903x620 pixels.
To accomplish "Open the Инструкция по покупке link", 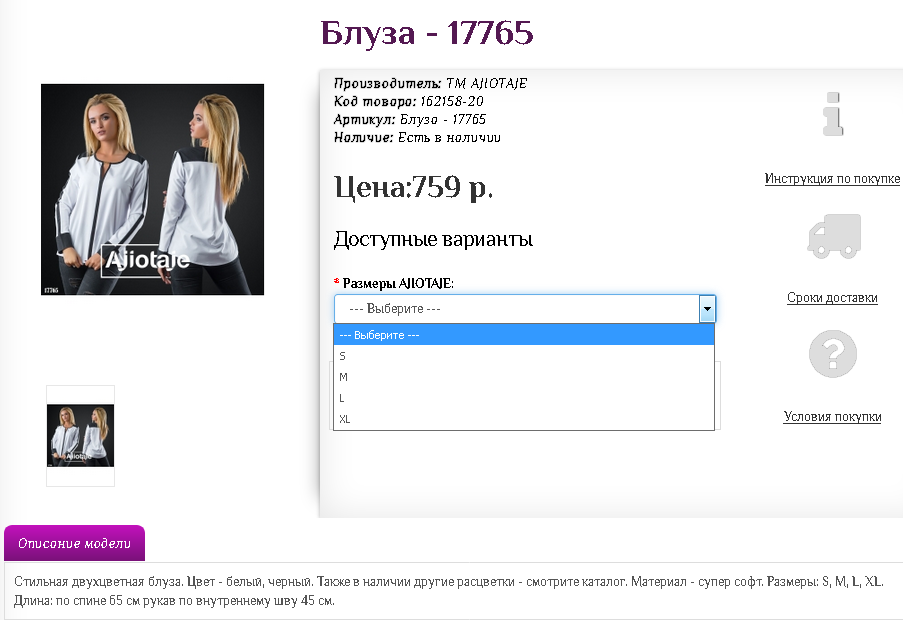I will tap(832, 178).
